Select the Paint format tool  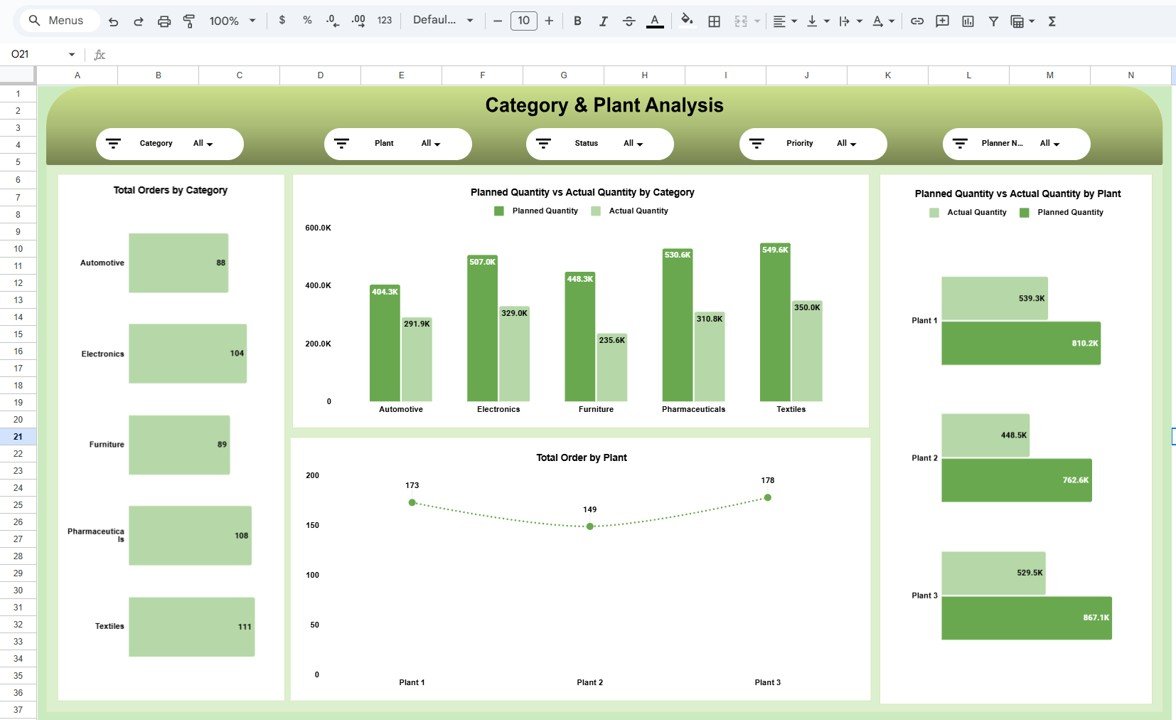click(x=189, y=20)
